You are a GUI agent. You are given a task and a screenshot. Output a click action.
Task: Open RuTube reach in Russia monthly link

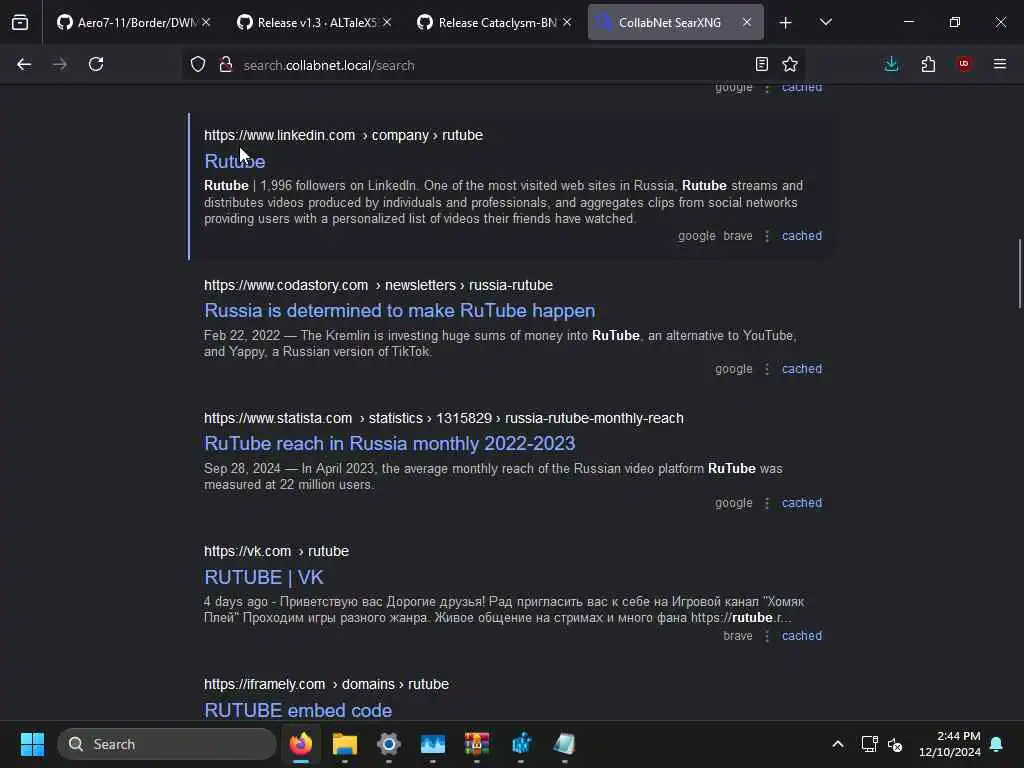pos(390,443)
